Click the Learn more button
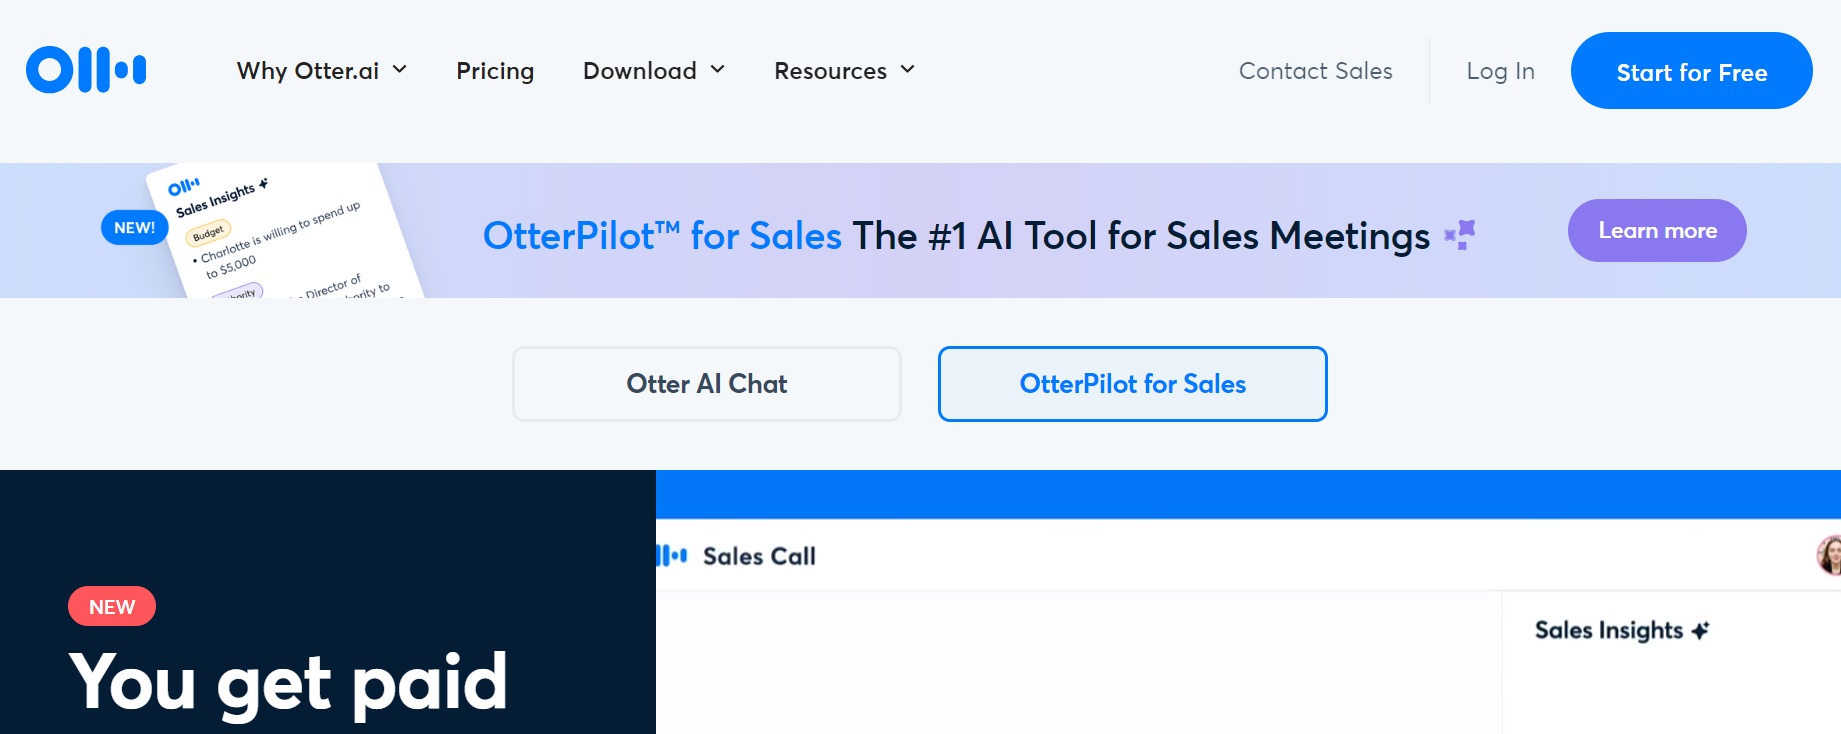Viewport: 1841px width, 734px height. click(x=1657, y=231)
